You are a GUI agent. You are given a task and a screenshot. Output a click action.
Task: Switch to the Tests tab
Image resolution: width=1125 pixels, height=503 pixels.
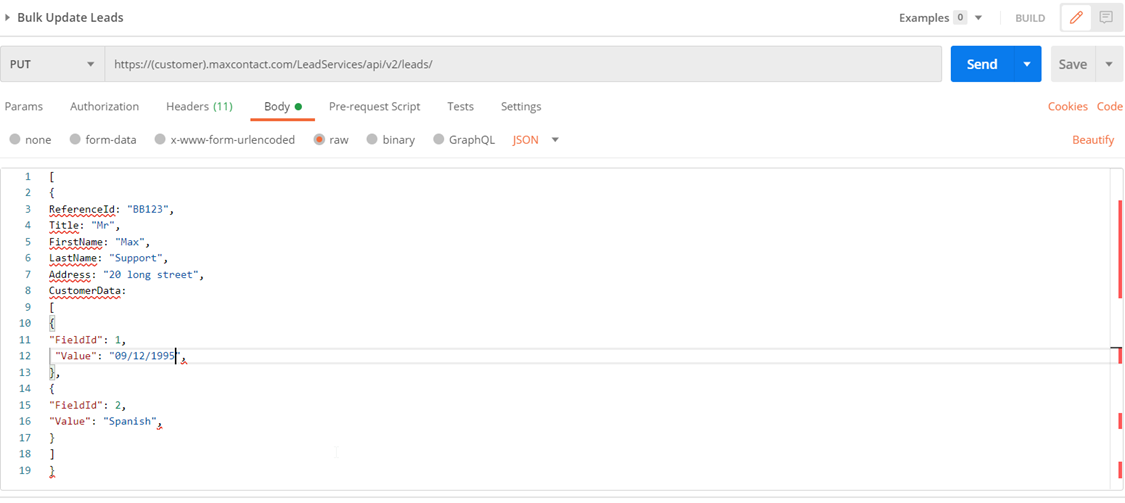coord(461,106)
